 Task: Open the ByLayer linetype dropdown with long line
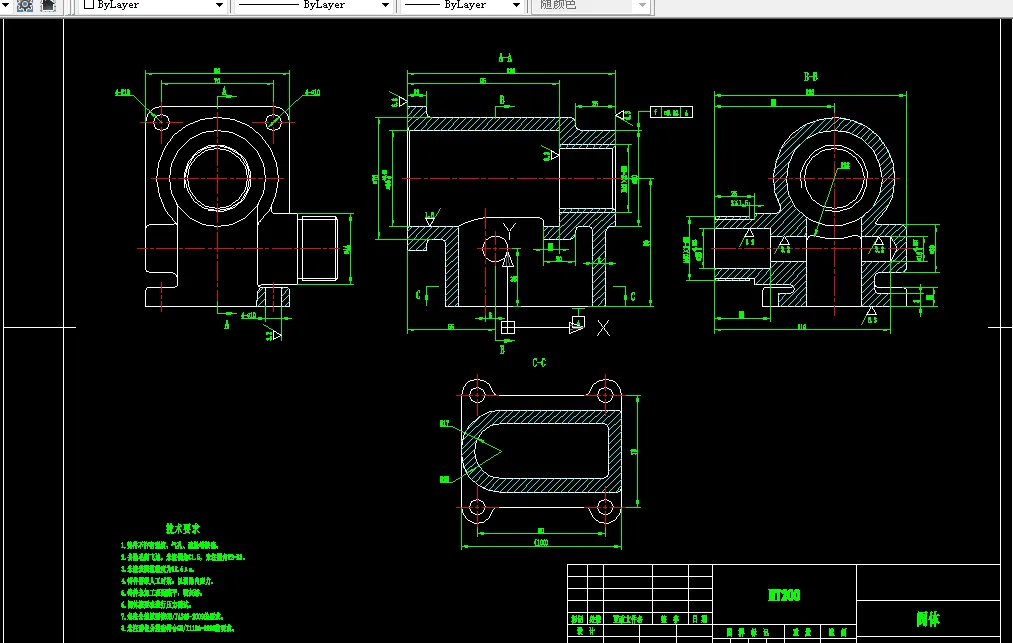click(x=313, y=5)
